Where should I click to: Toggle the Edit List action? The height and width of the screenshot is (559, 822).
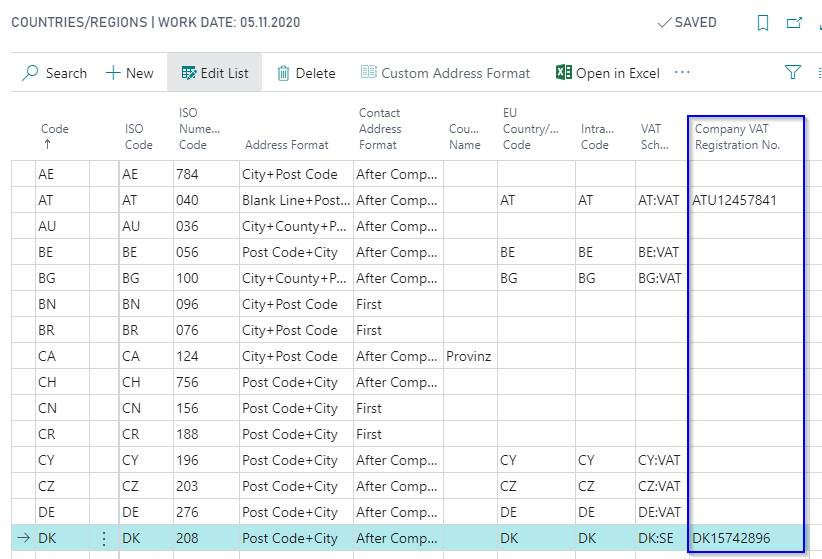coord(214,72)
